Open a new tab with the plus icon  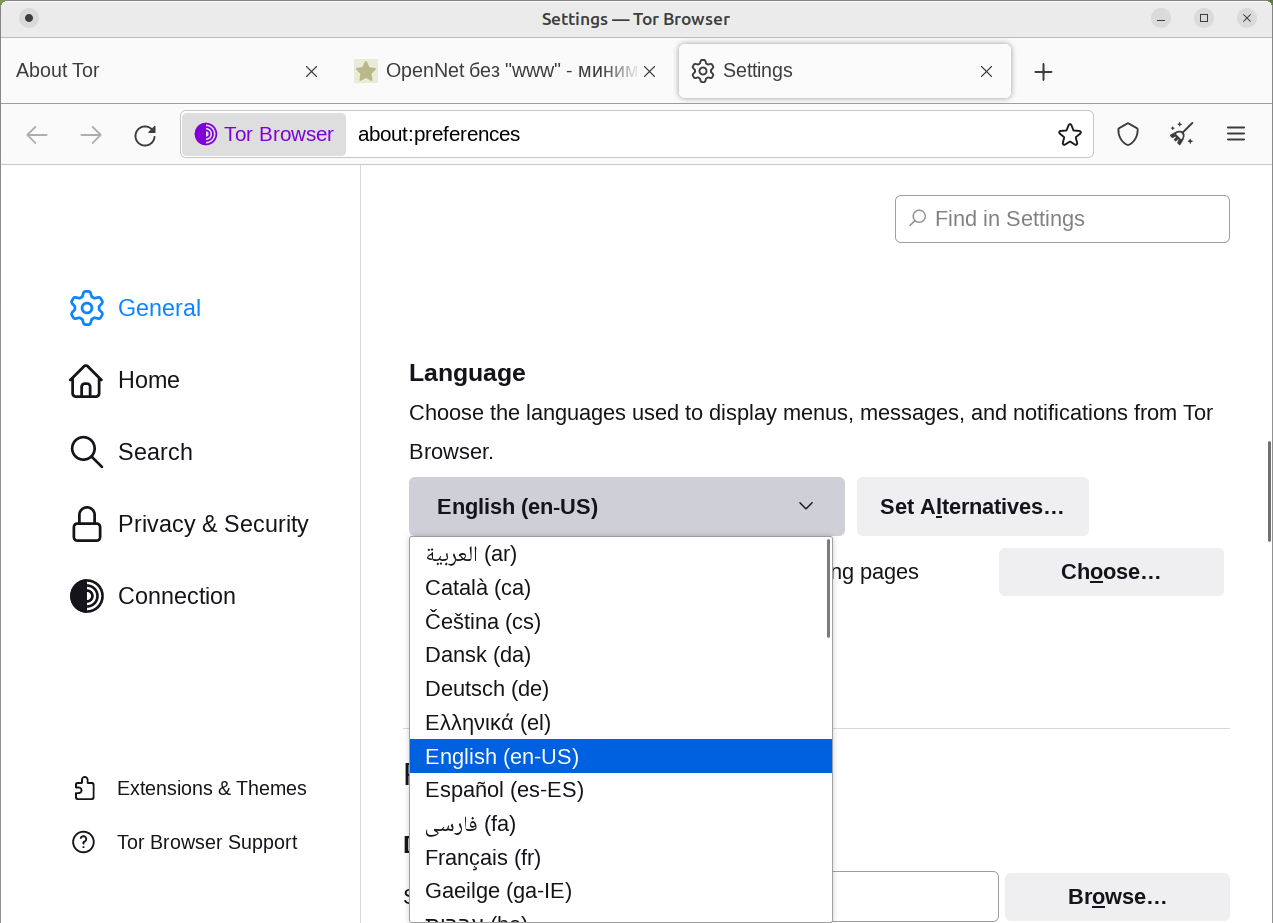point(1043,71)
